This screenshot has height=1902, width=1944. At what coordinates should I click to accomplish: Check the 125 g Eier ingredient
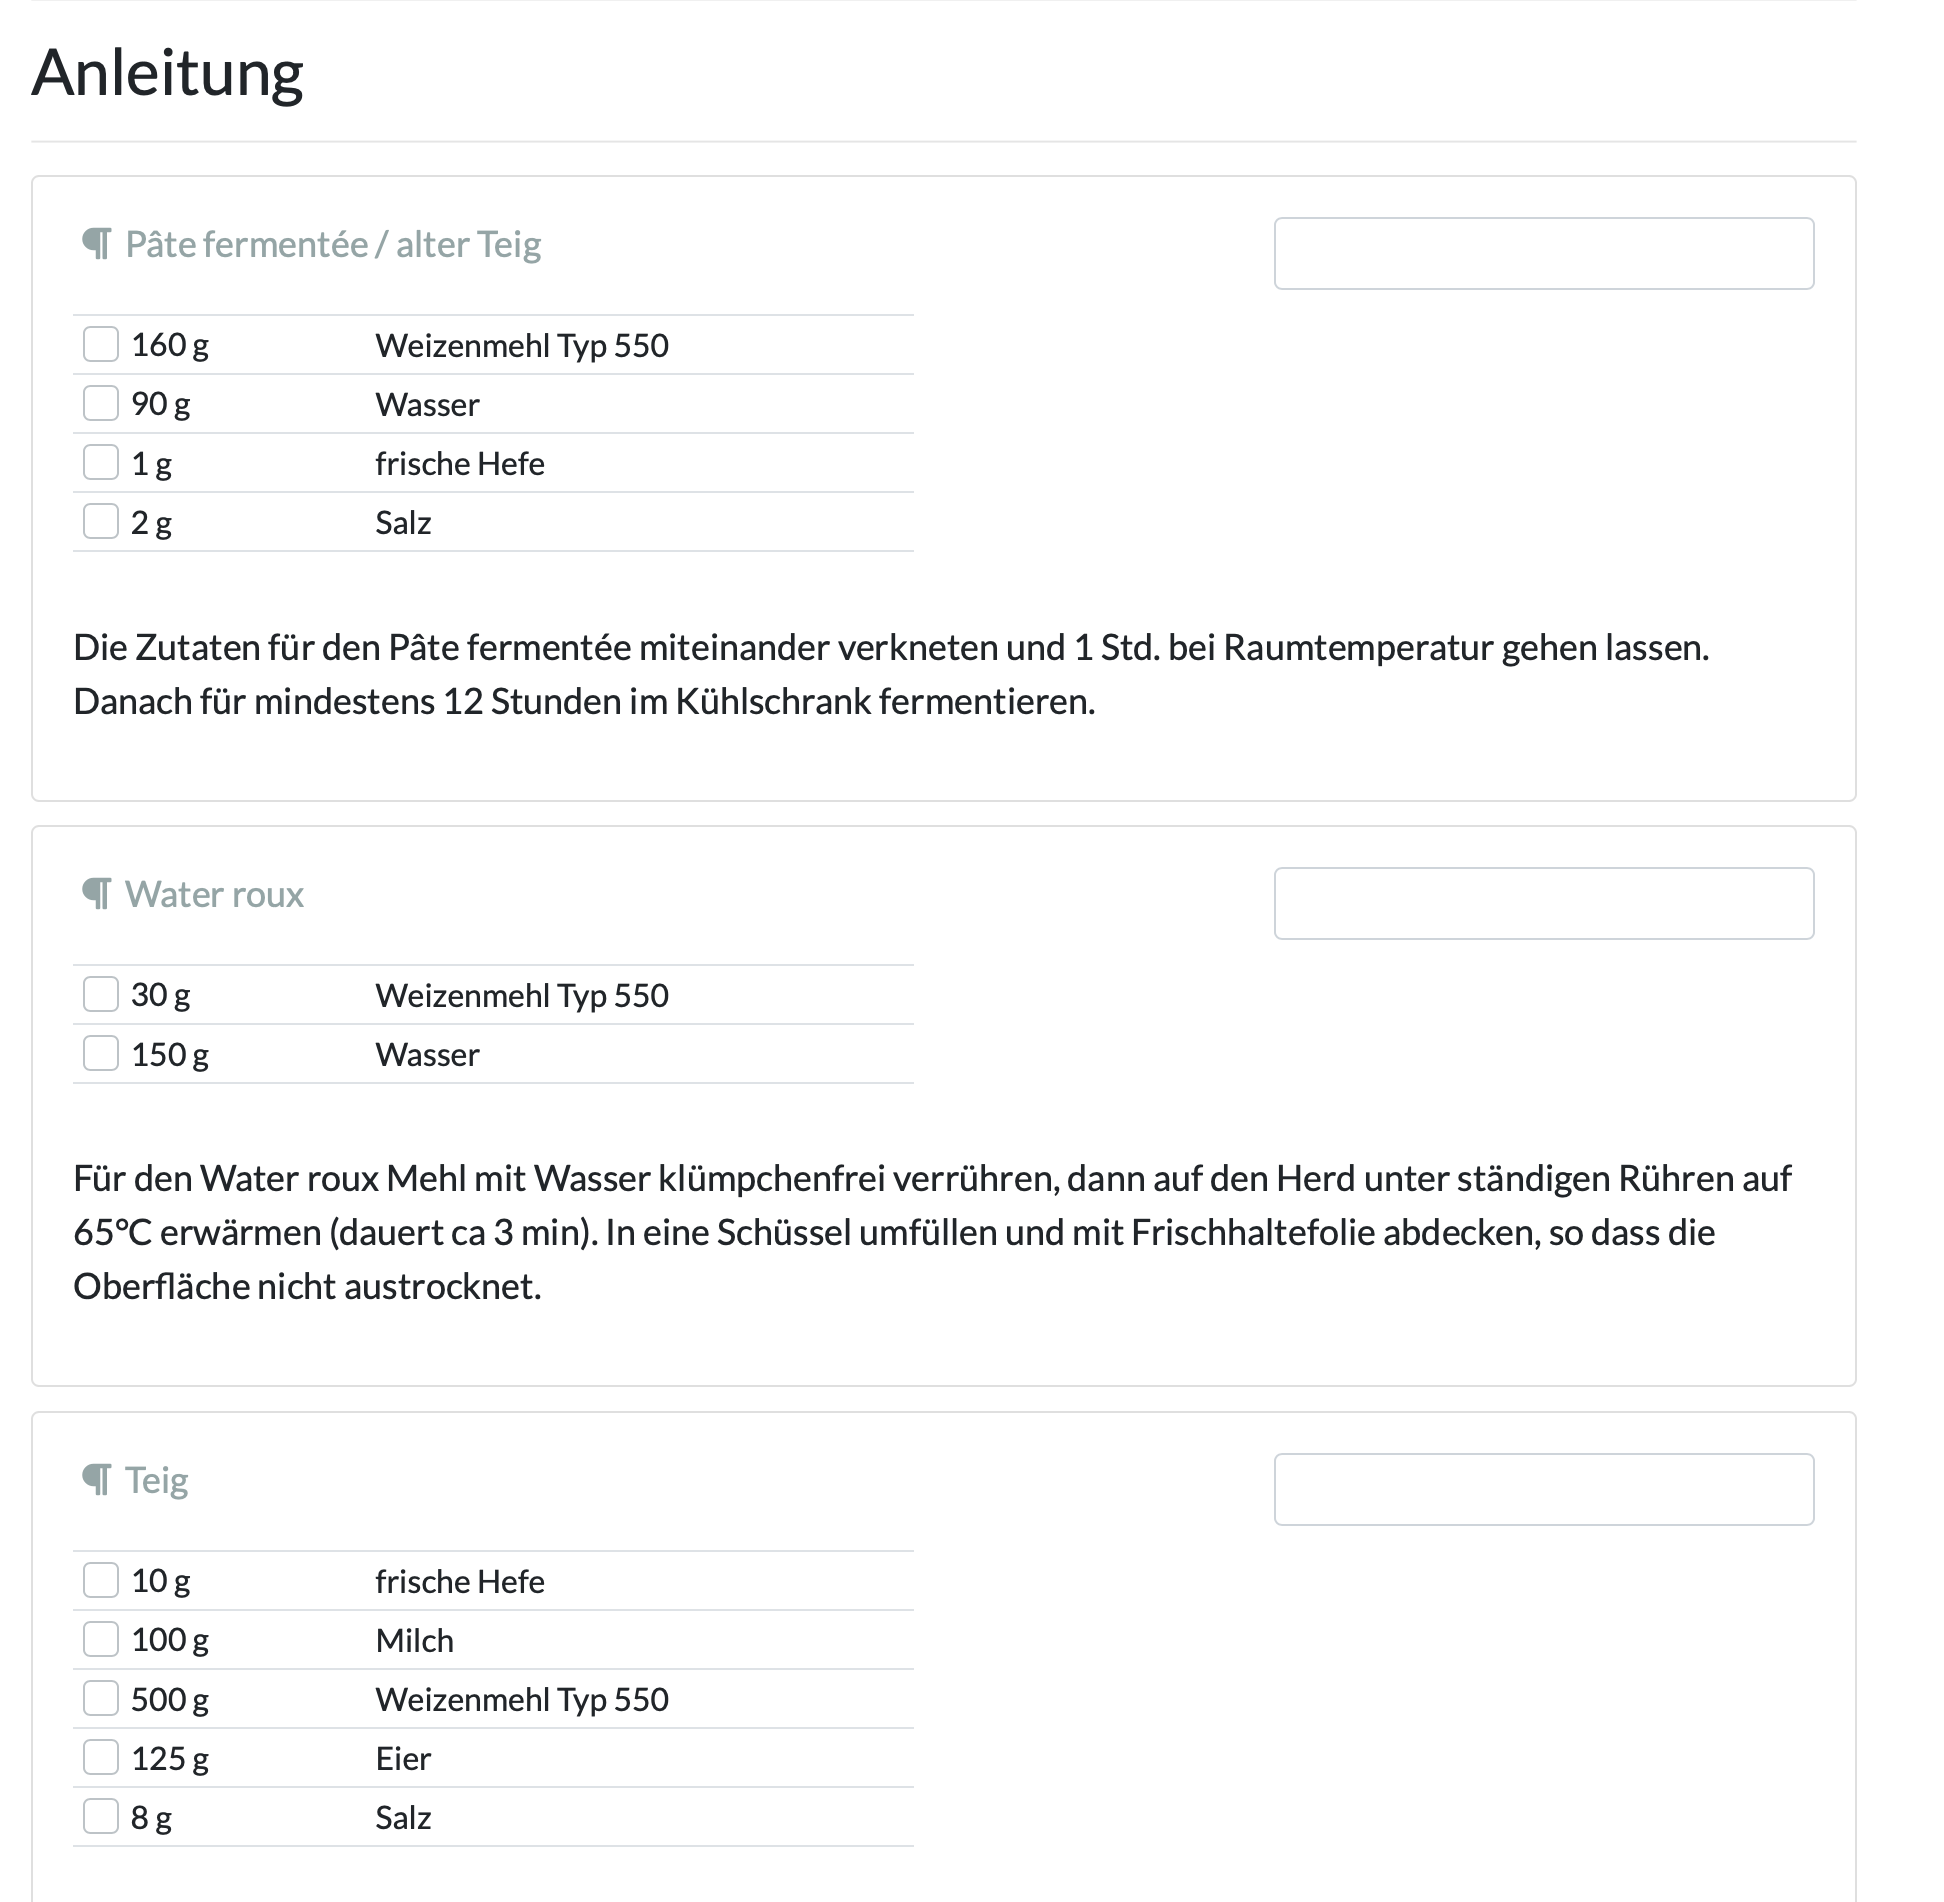click(101, 1757)
